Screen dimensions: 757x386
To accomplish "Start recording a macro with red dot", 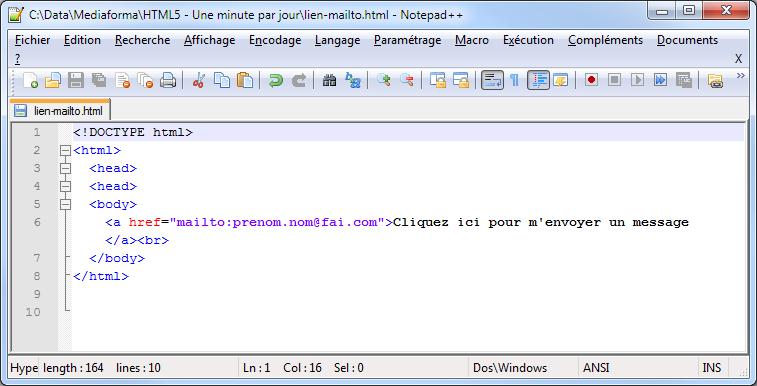I will 591,80.
